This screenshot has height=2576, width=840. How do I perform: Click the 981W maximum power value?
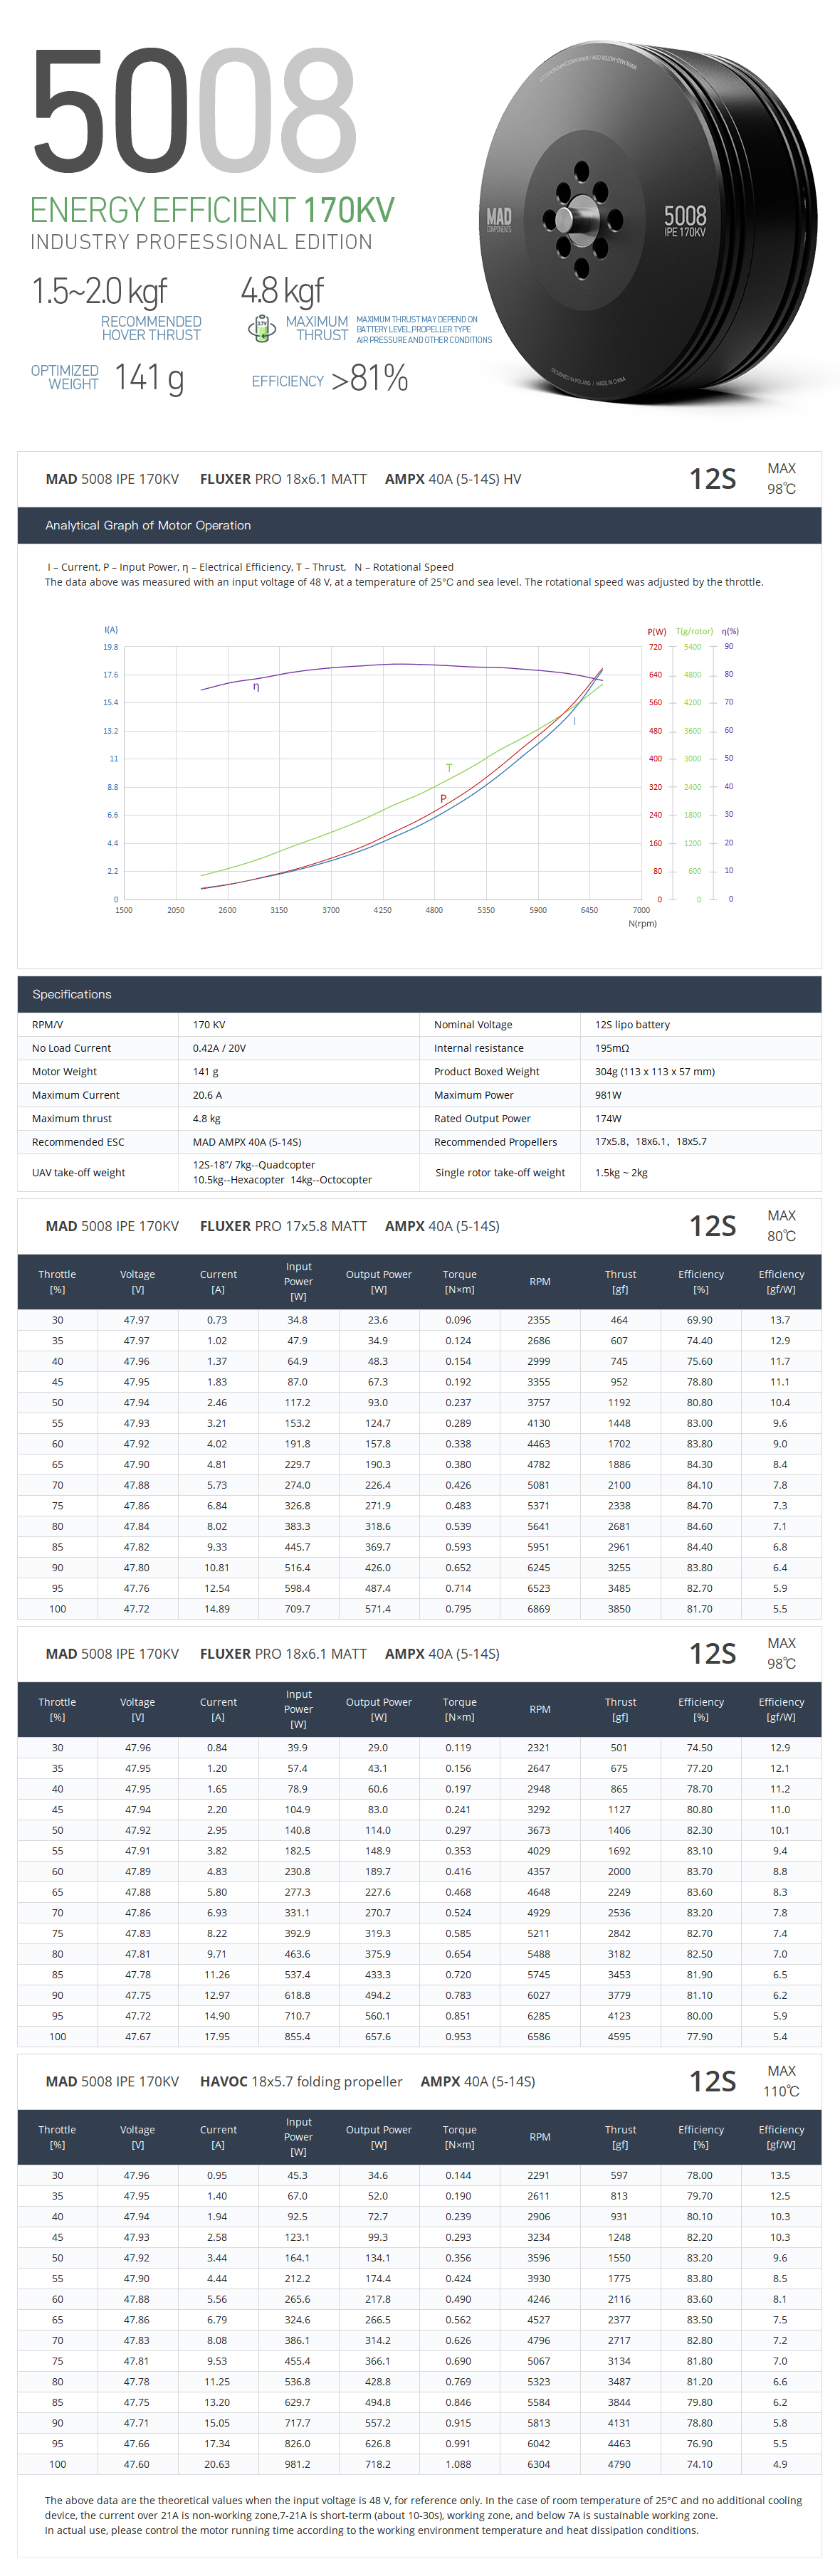pos(608,1095)
